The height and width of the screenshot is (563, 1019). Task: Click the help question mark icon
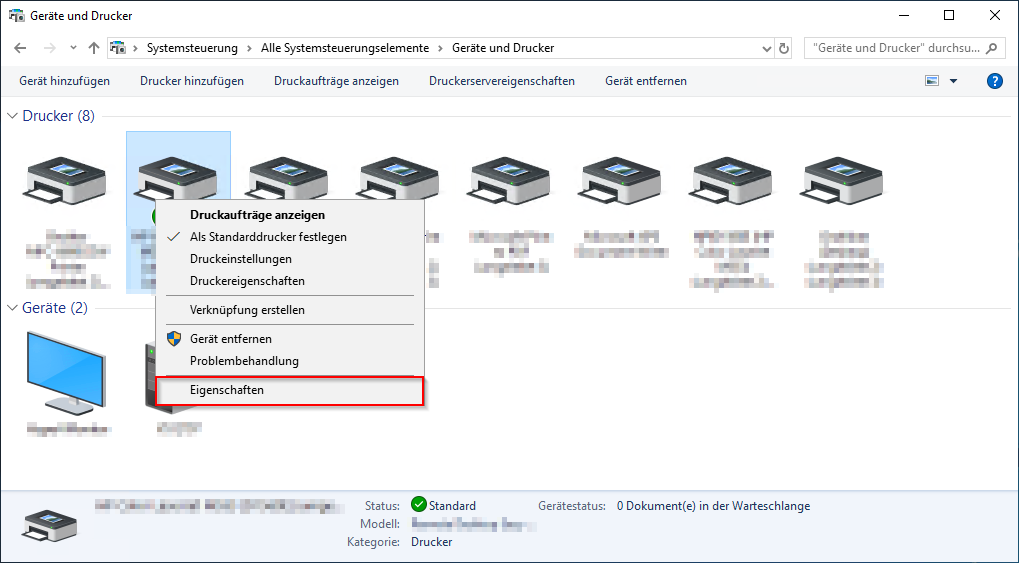[x=994, y=81]
